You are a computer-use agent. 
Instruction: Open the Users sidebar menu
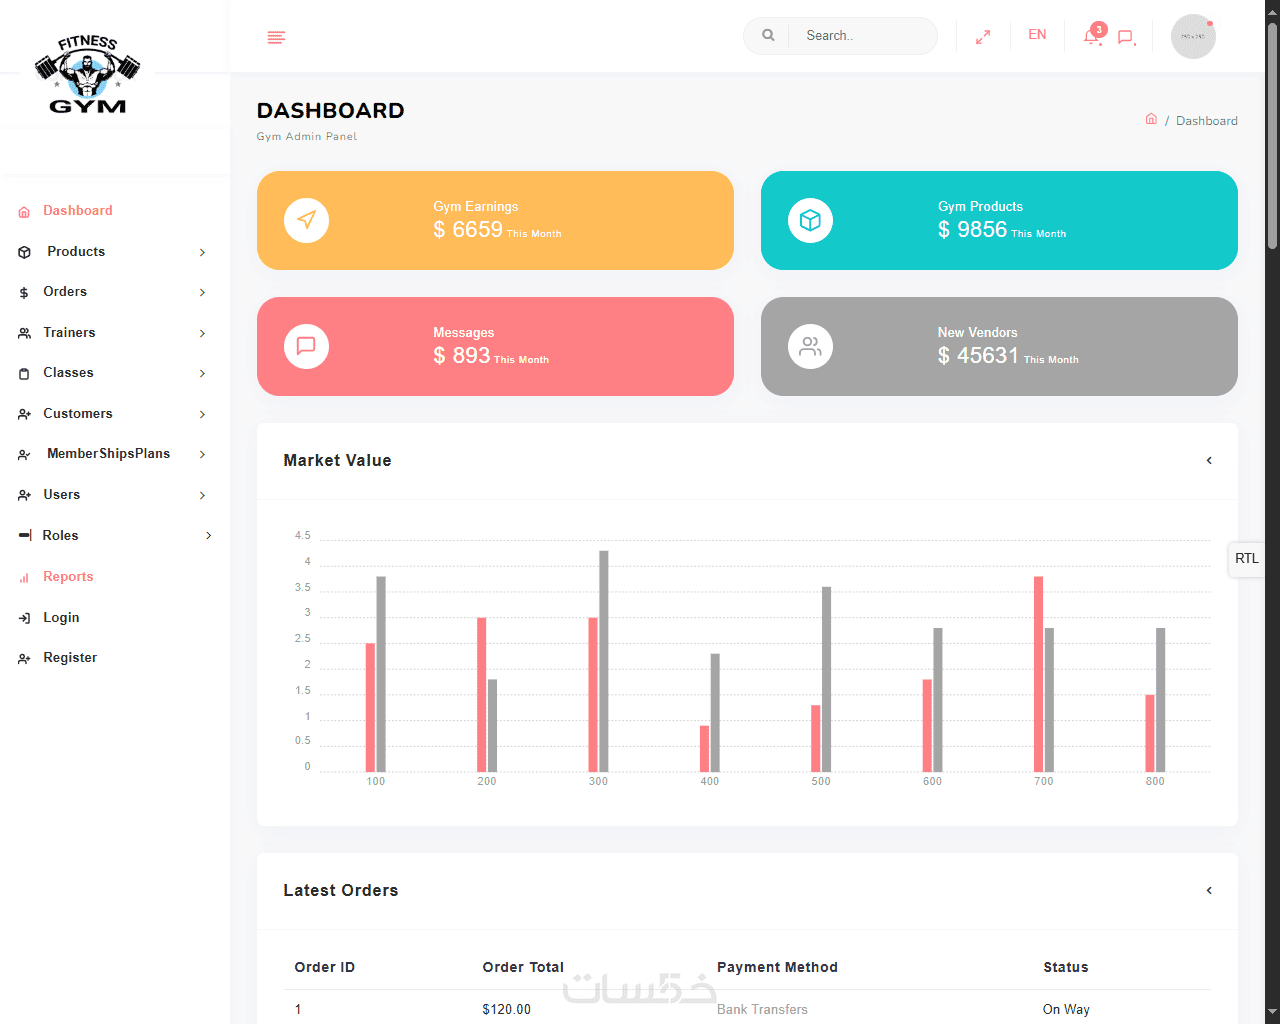point(62,495)
